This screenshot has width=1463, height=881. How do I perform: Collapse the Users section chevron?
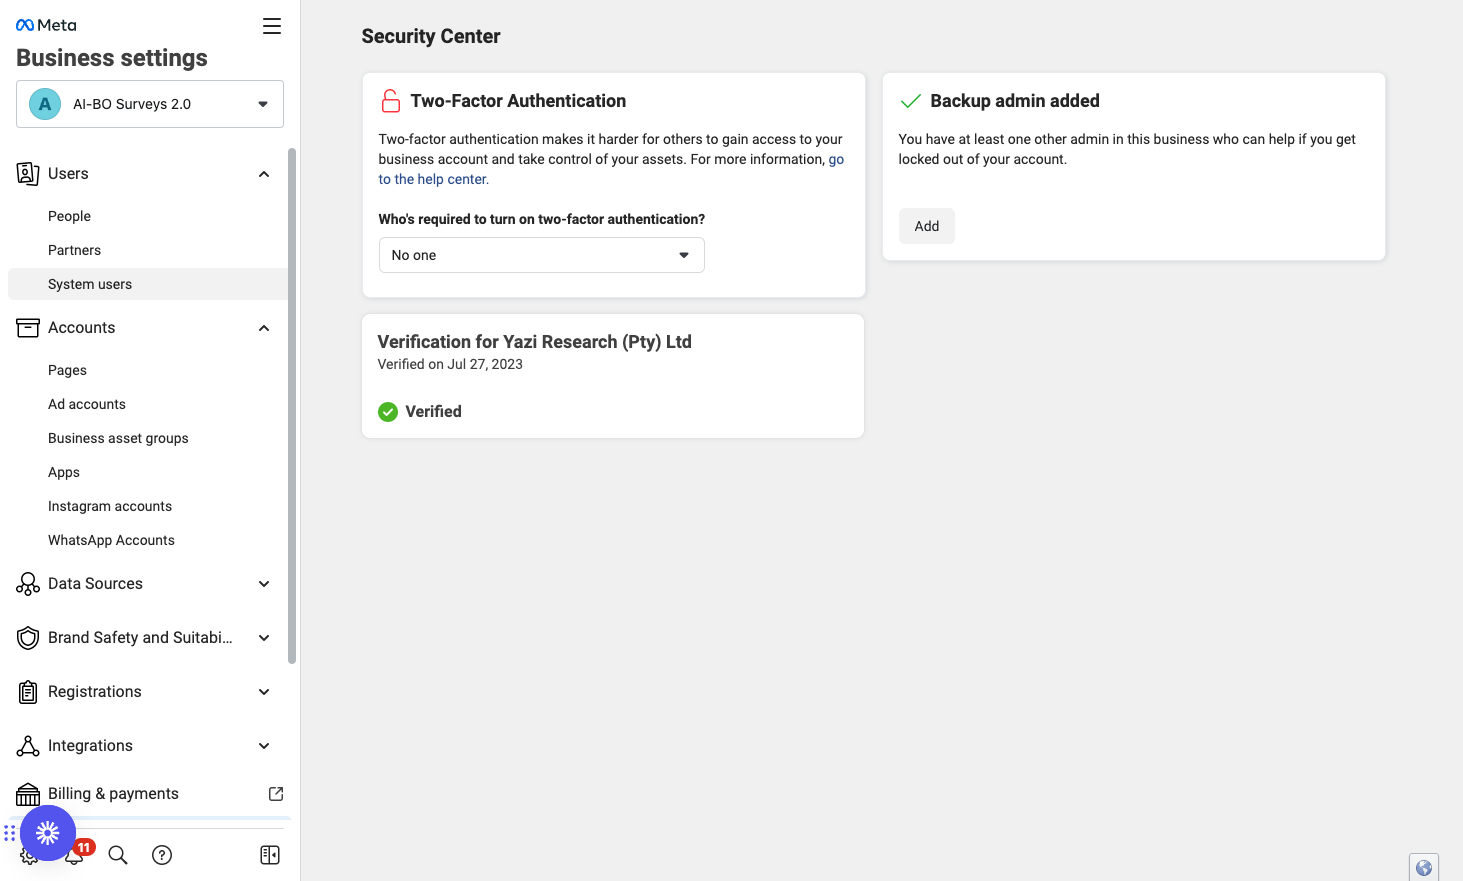click(x=264, y=174)
